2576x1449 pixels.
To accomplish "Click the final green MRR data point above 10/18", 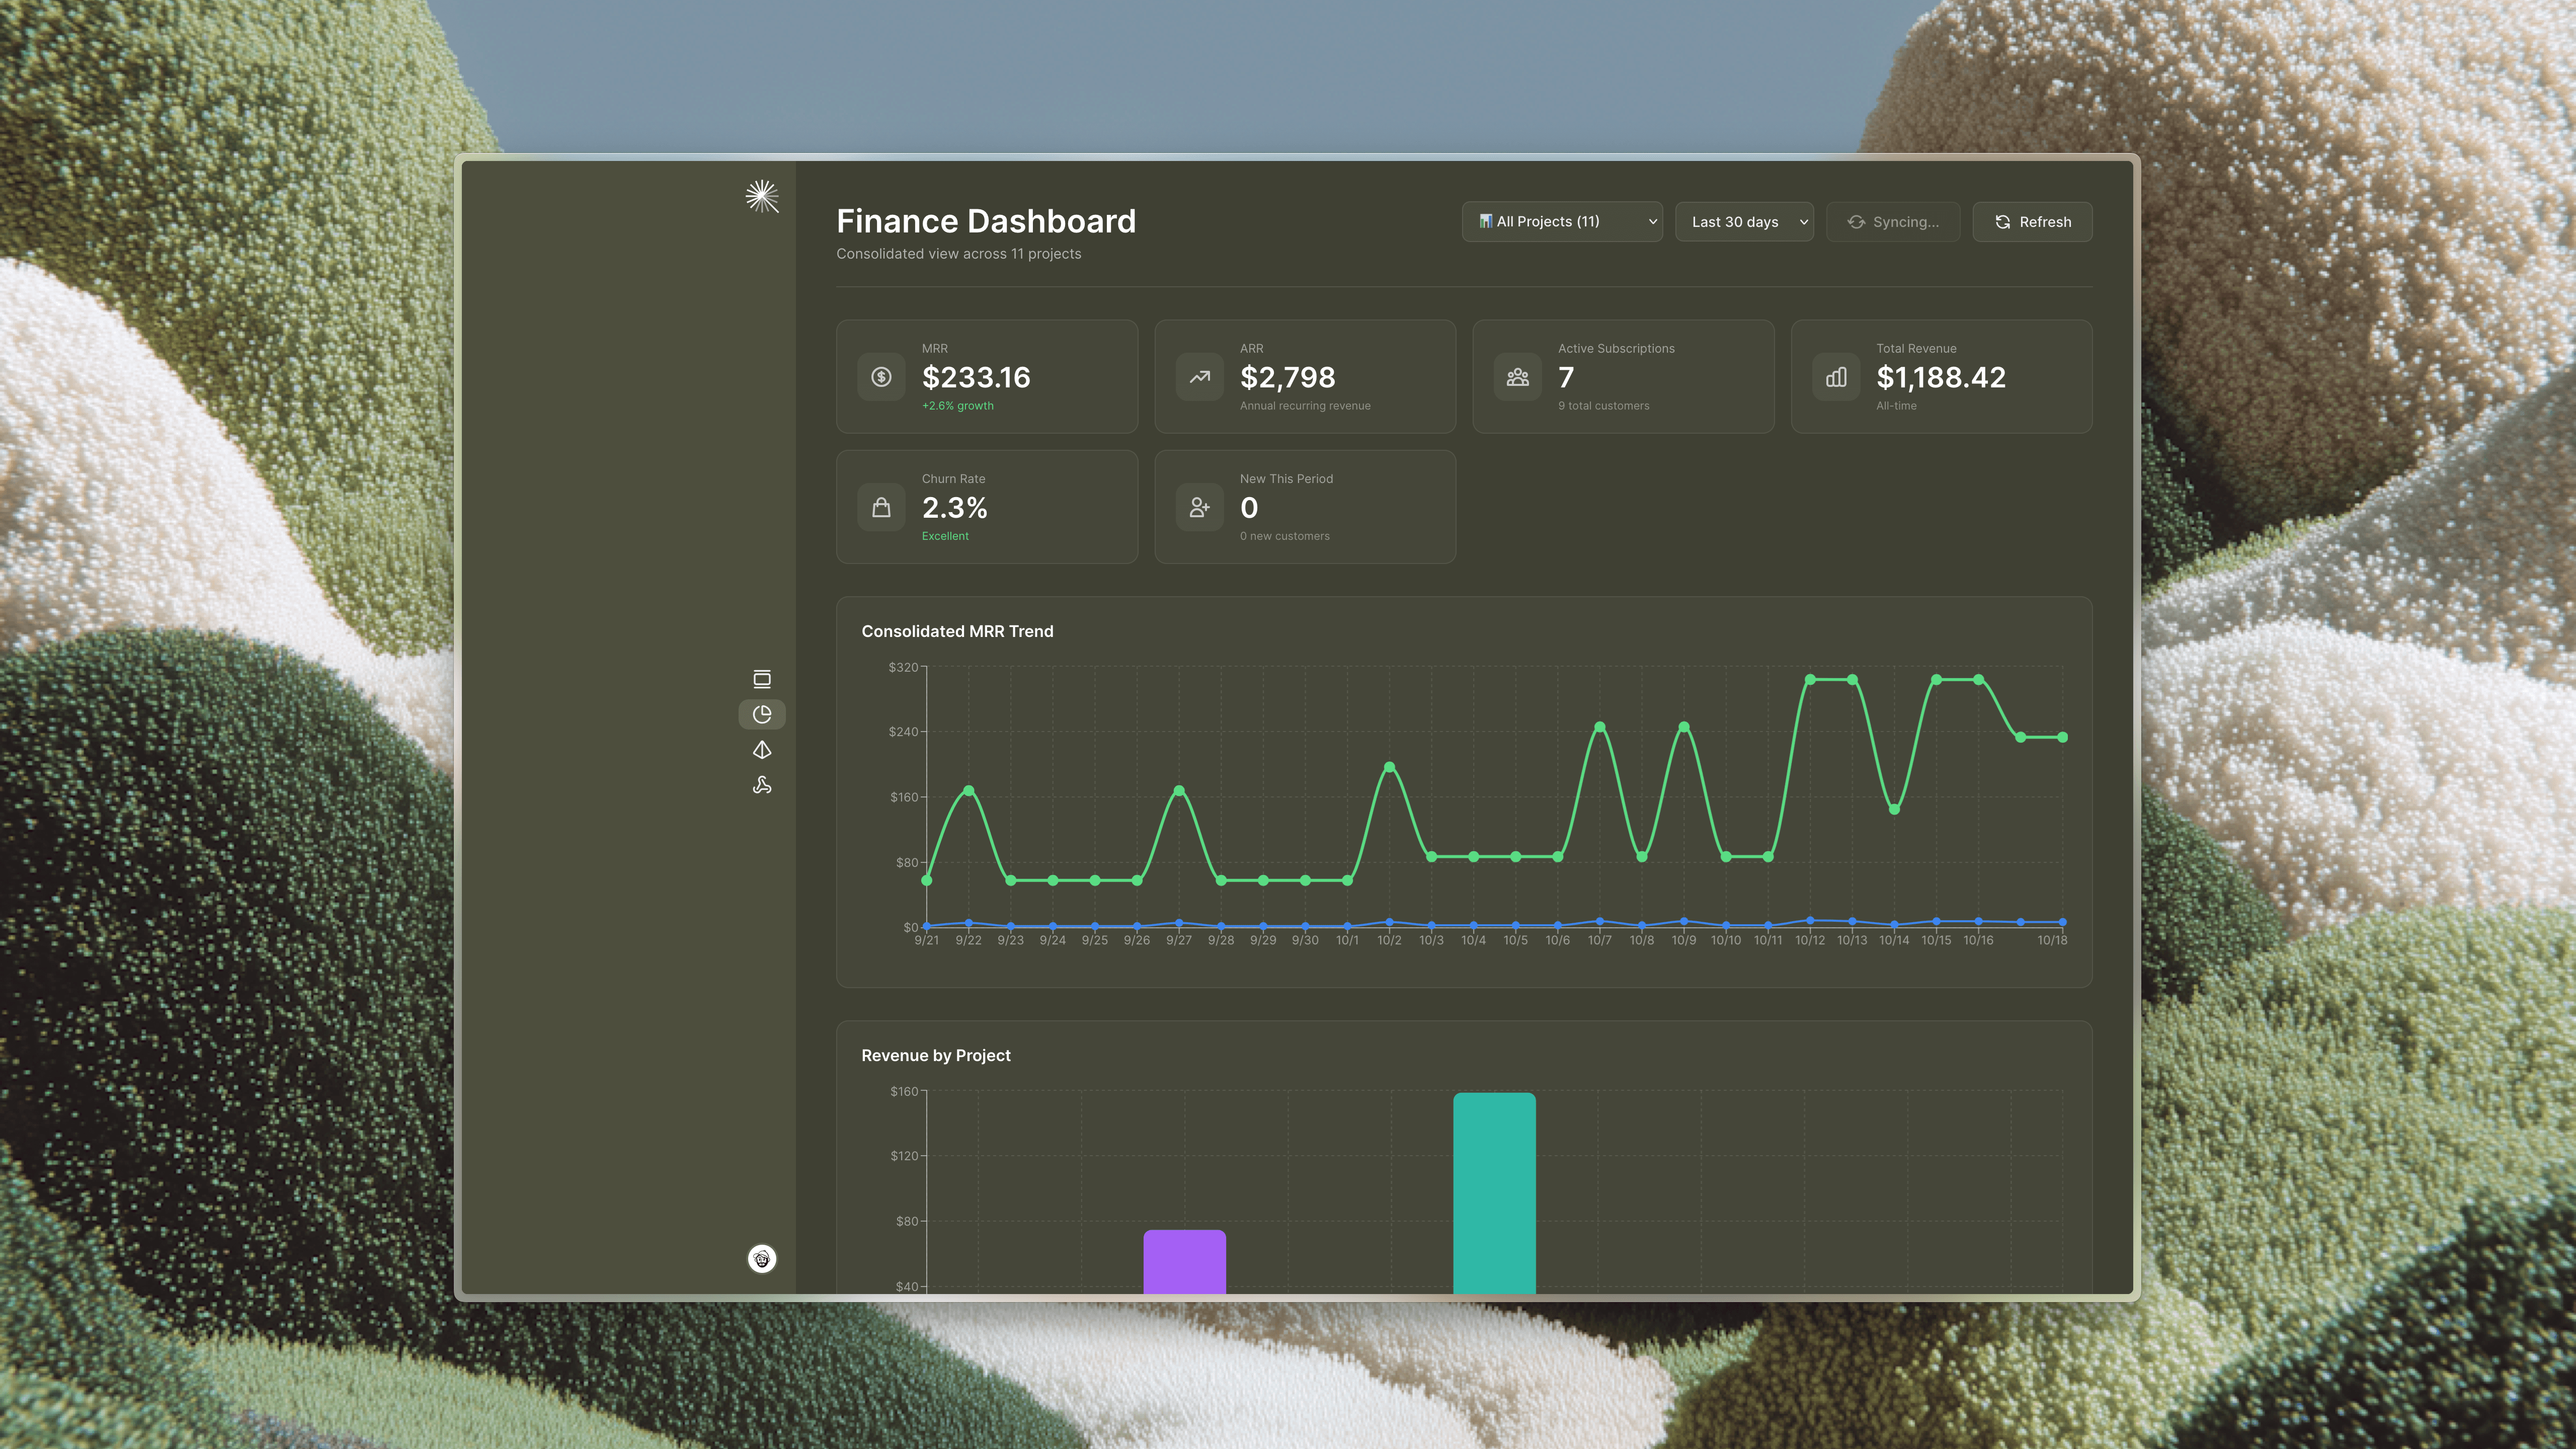I will pos(2062,737).
